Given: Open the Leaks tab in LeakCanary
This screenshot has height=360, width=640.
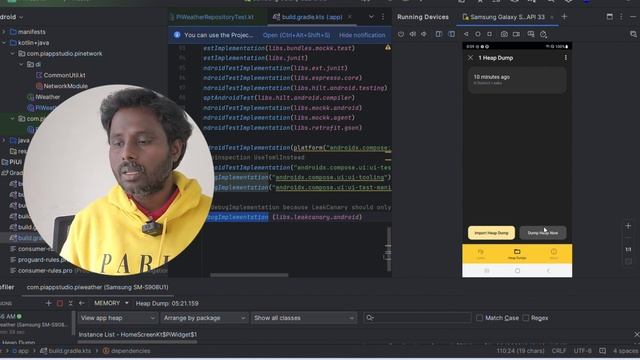Looking at the screenshot, I should [x=480, y=253].
